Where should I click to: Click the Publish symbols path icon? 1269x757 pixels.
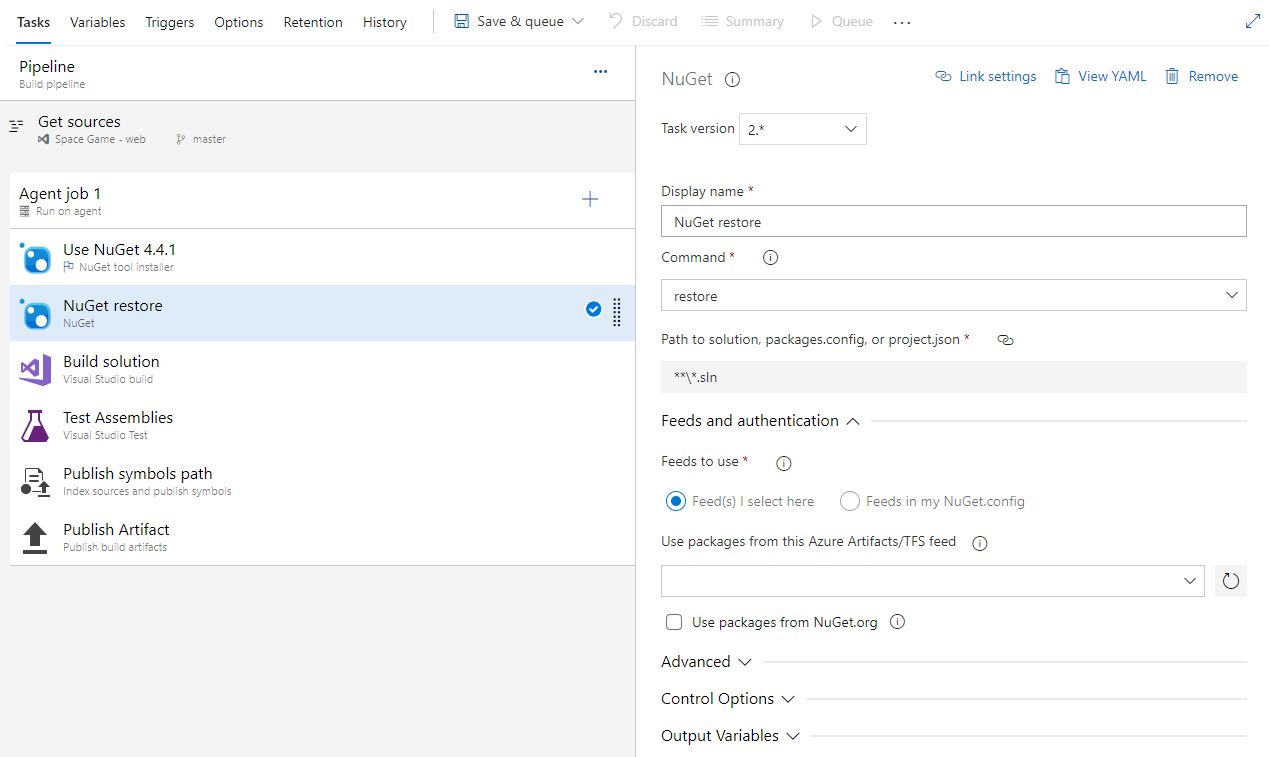click(x=35, y=482)
